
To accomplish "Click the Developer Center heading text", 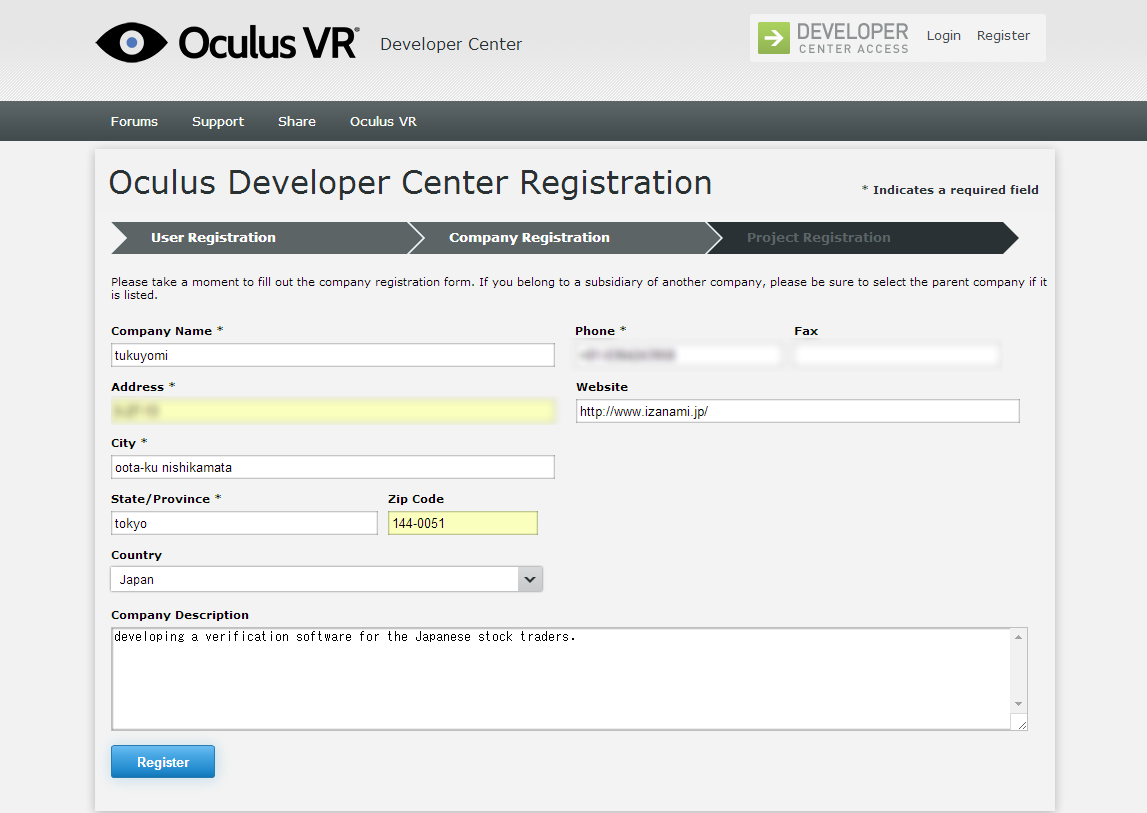I will (x=451, y=44).
